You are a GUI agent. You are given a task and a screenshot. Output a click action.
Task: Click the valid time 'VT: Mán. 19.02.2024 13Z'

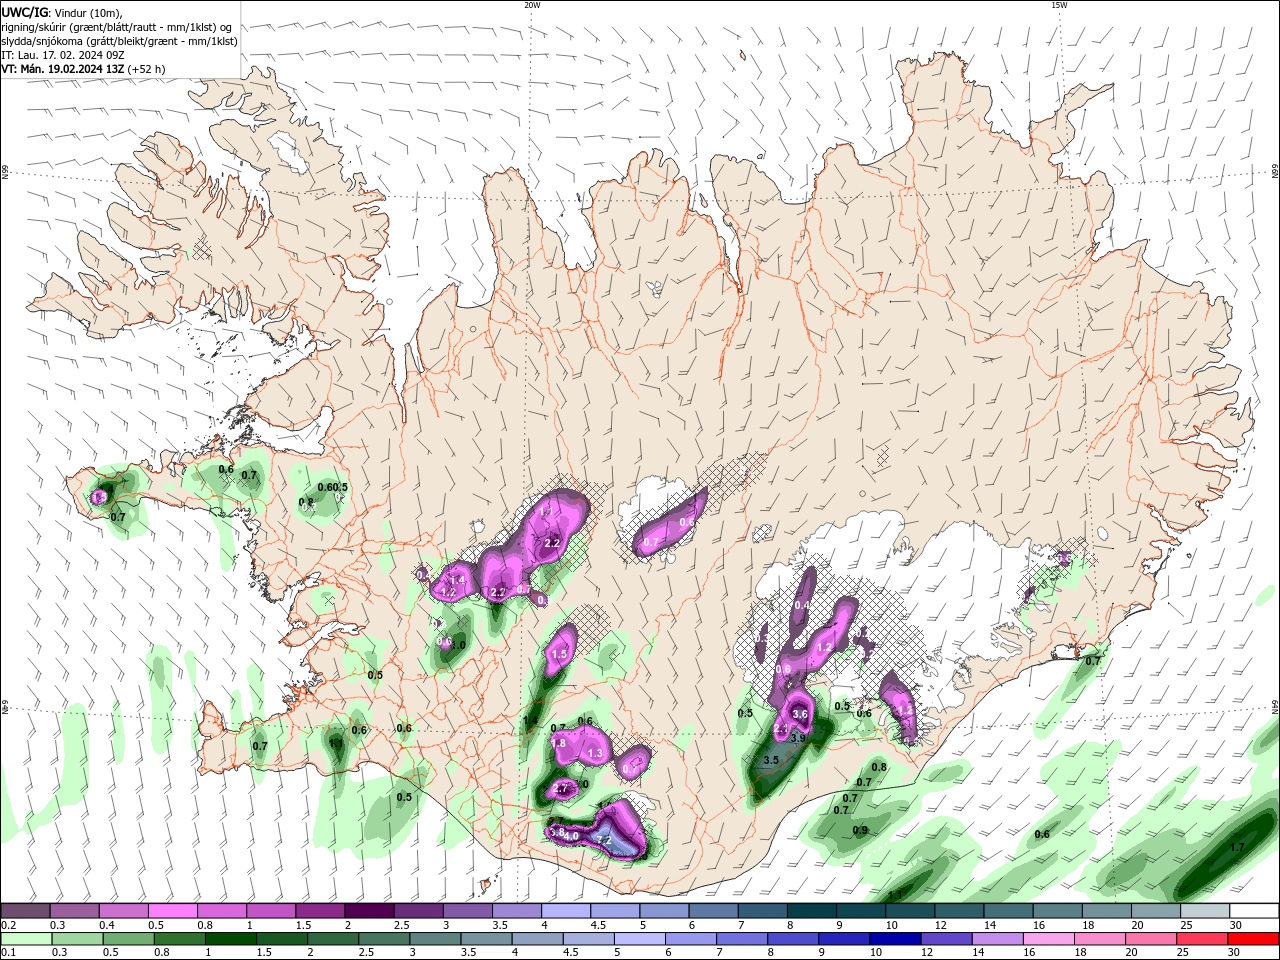63,69
